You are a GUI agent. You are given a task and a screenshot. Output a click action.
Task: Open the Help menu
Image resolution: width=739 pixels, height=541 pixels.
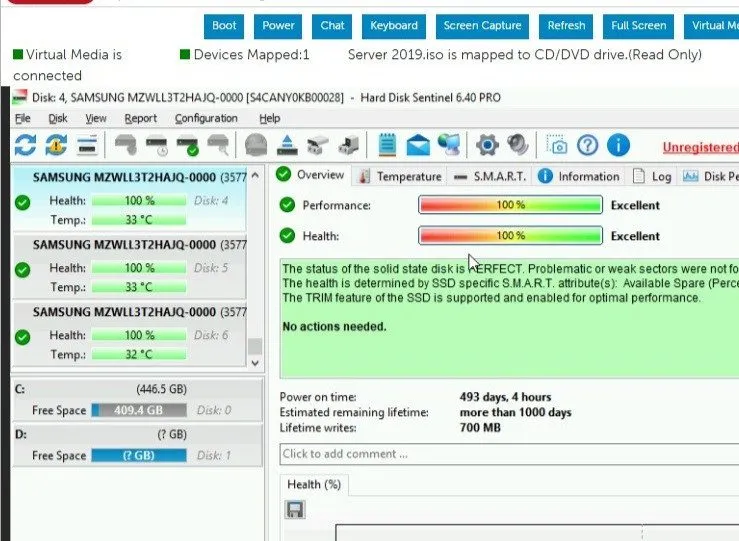click(x=270, y=118)
